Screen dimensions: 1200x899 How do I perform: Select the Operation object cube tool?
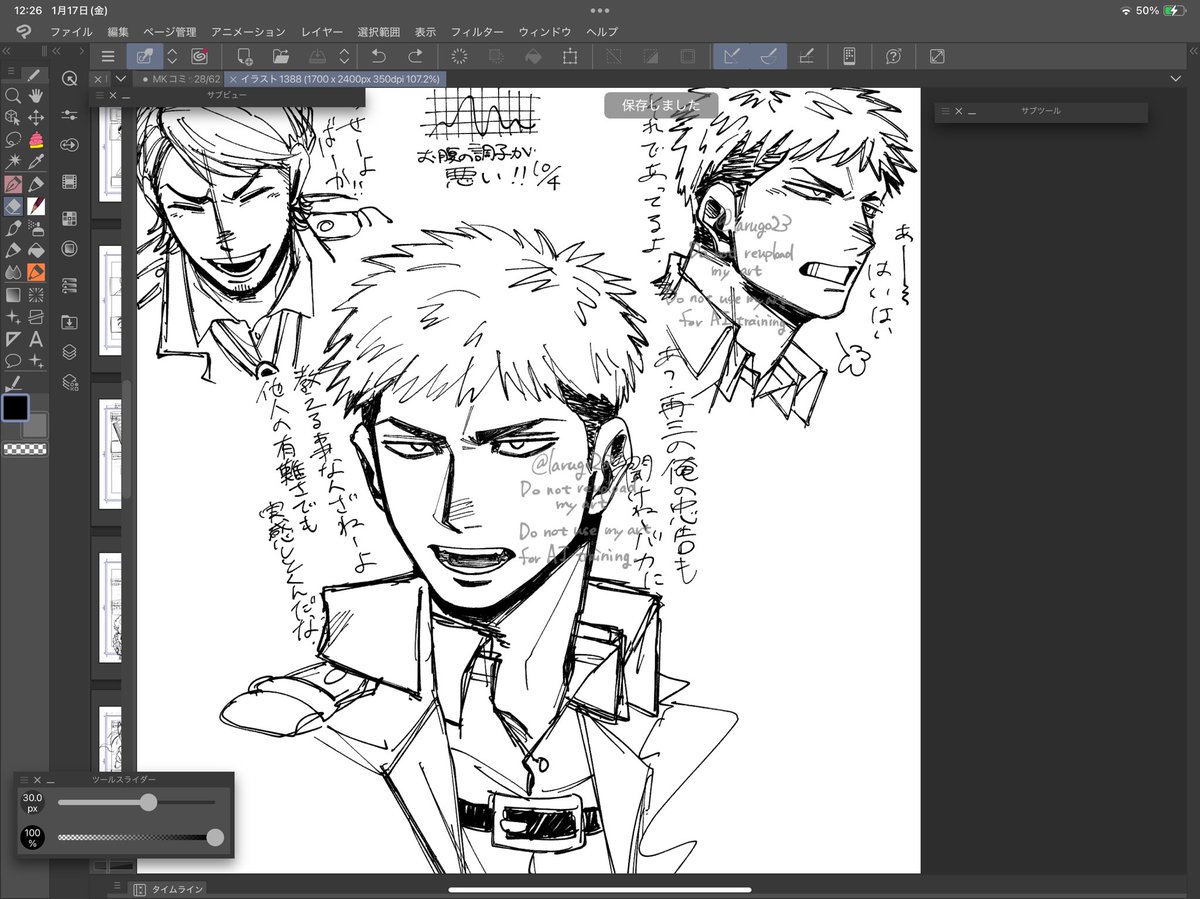pyautogui.click(x=13, y=118)
